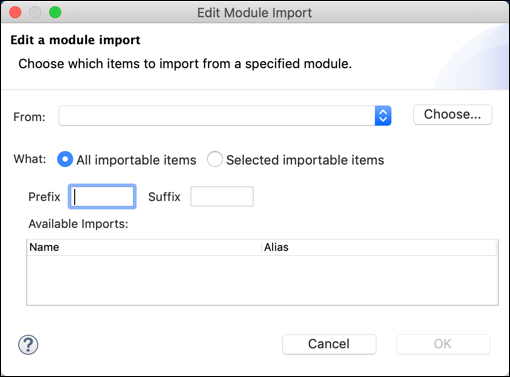Viewport: 510px width, 377px height.
Task: Select Selected importable items radio button
Action: (x=215, y=159)
